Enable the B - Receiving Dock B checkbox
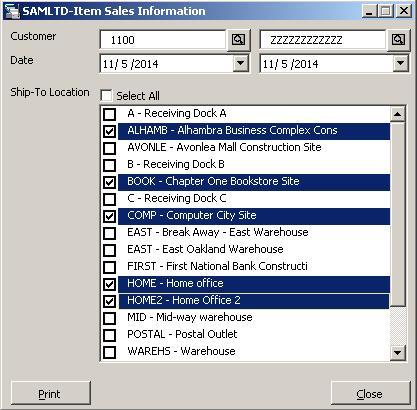The image size is (417, 410). click(x=109, y=165)
